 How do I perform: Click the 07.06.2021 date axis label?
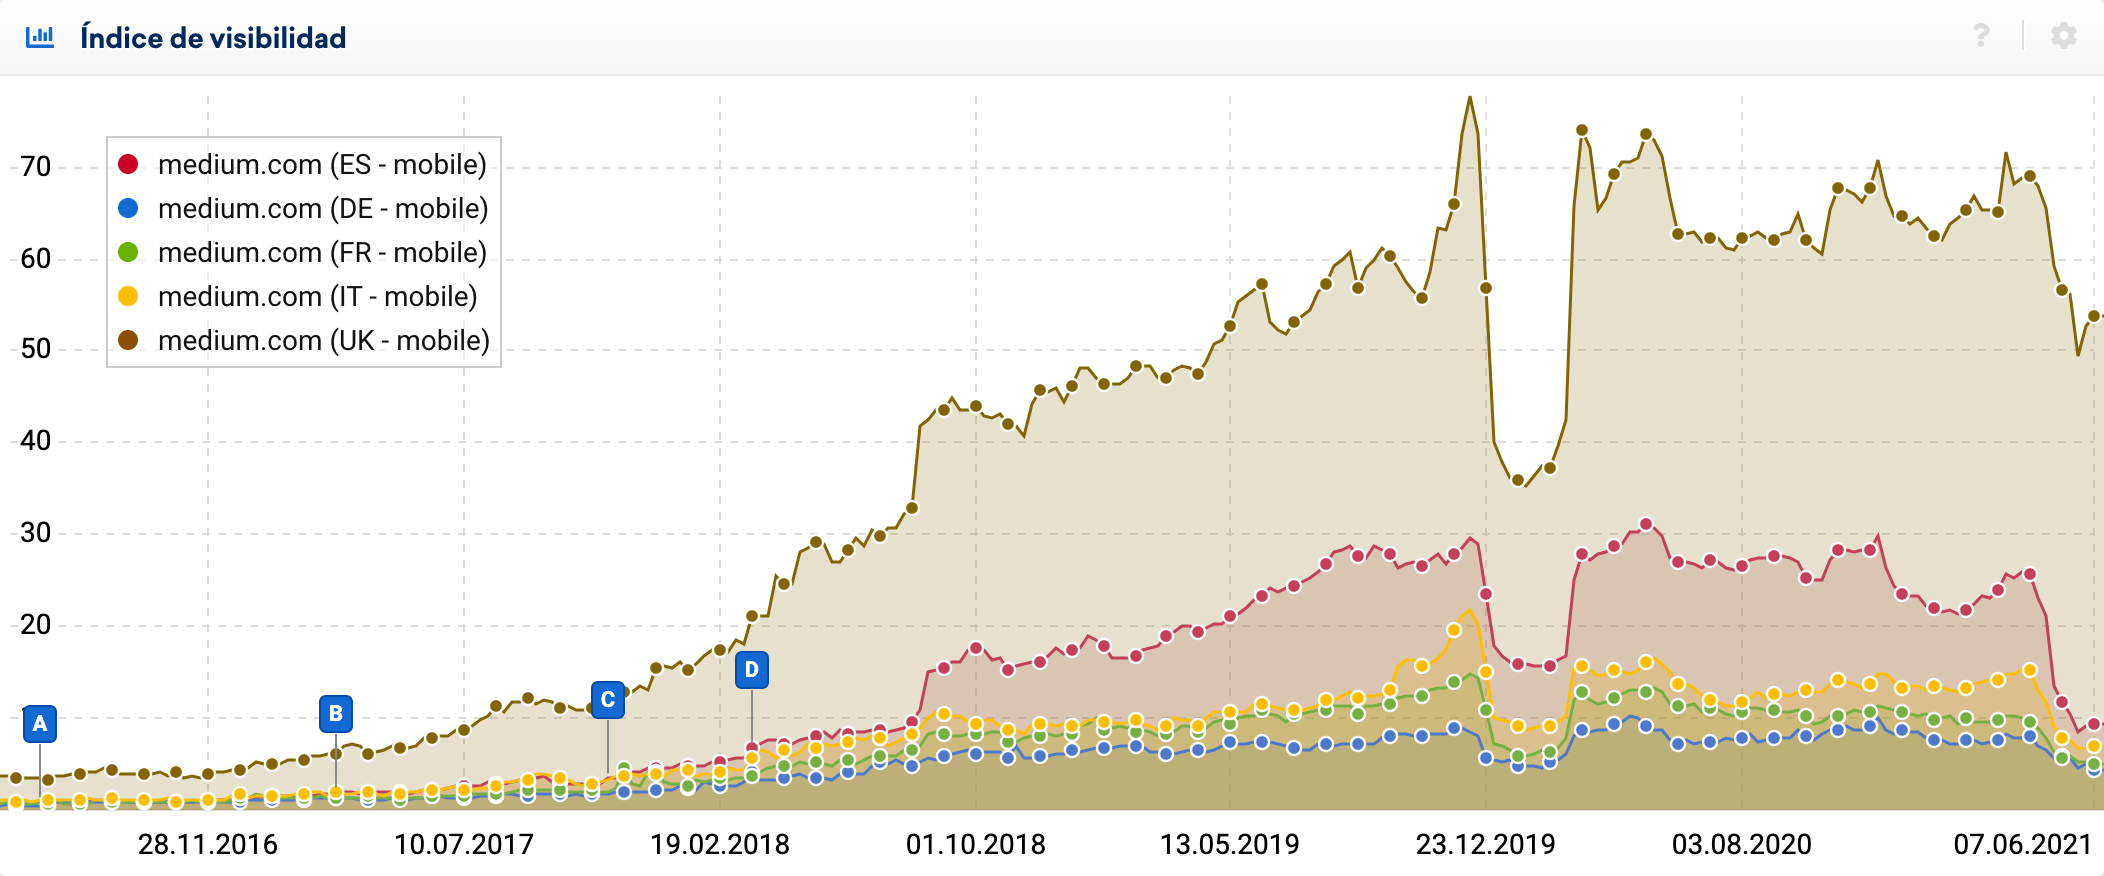click(2022, 845)
